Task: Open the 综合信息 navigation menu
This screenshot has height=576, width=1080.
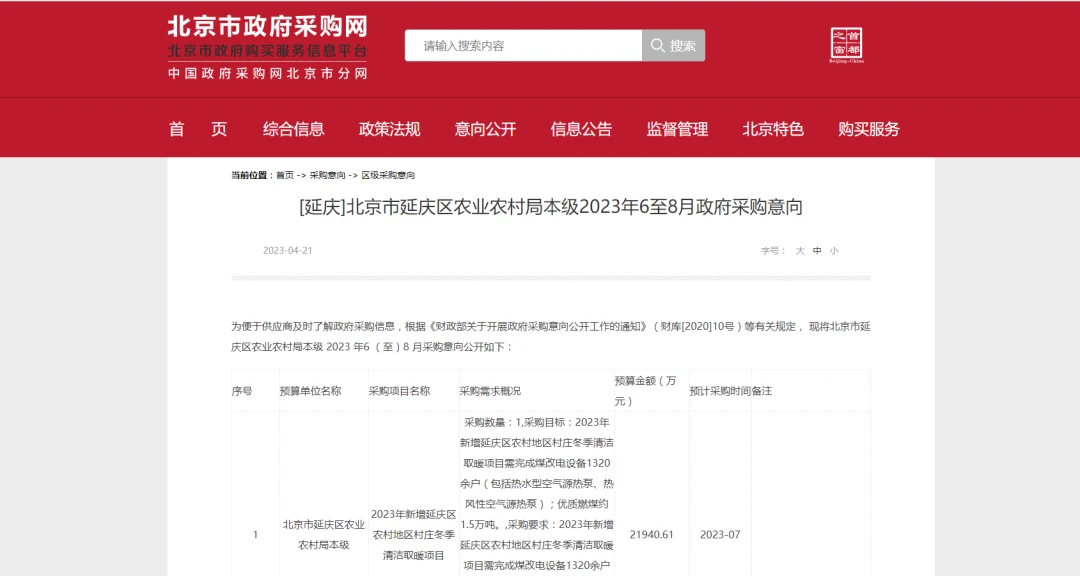Action: pyautogui.click(x=294, y=129)
